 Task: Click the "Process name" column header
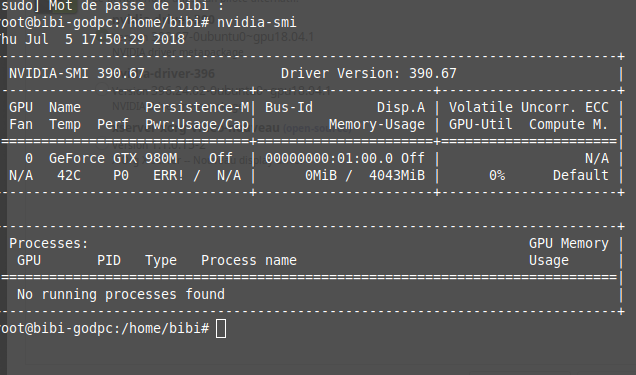[249, 260]
